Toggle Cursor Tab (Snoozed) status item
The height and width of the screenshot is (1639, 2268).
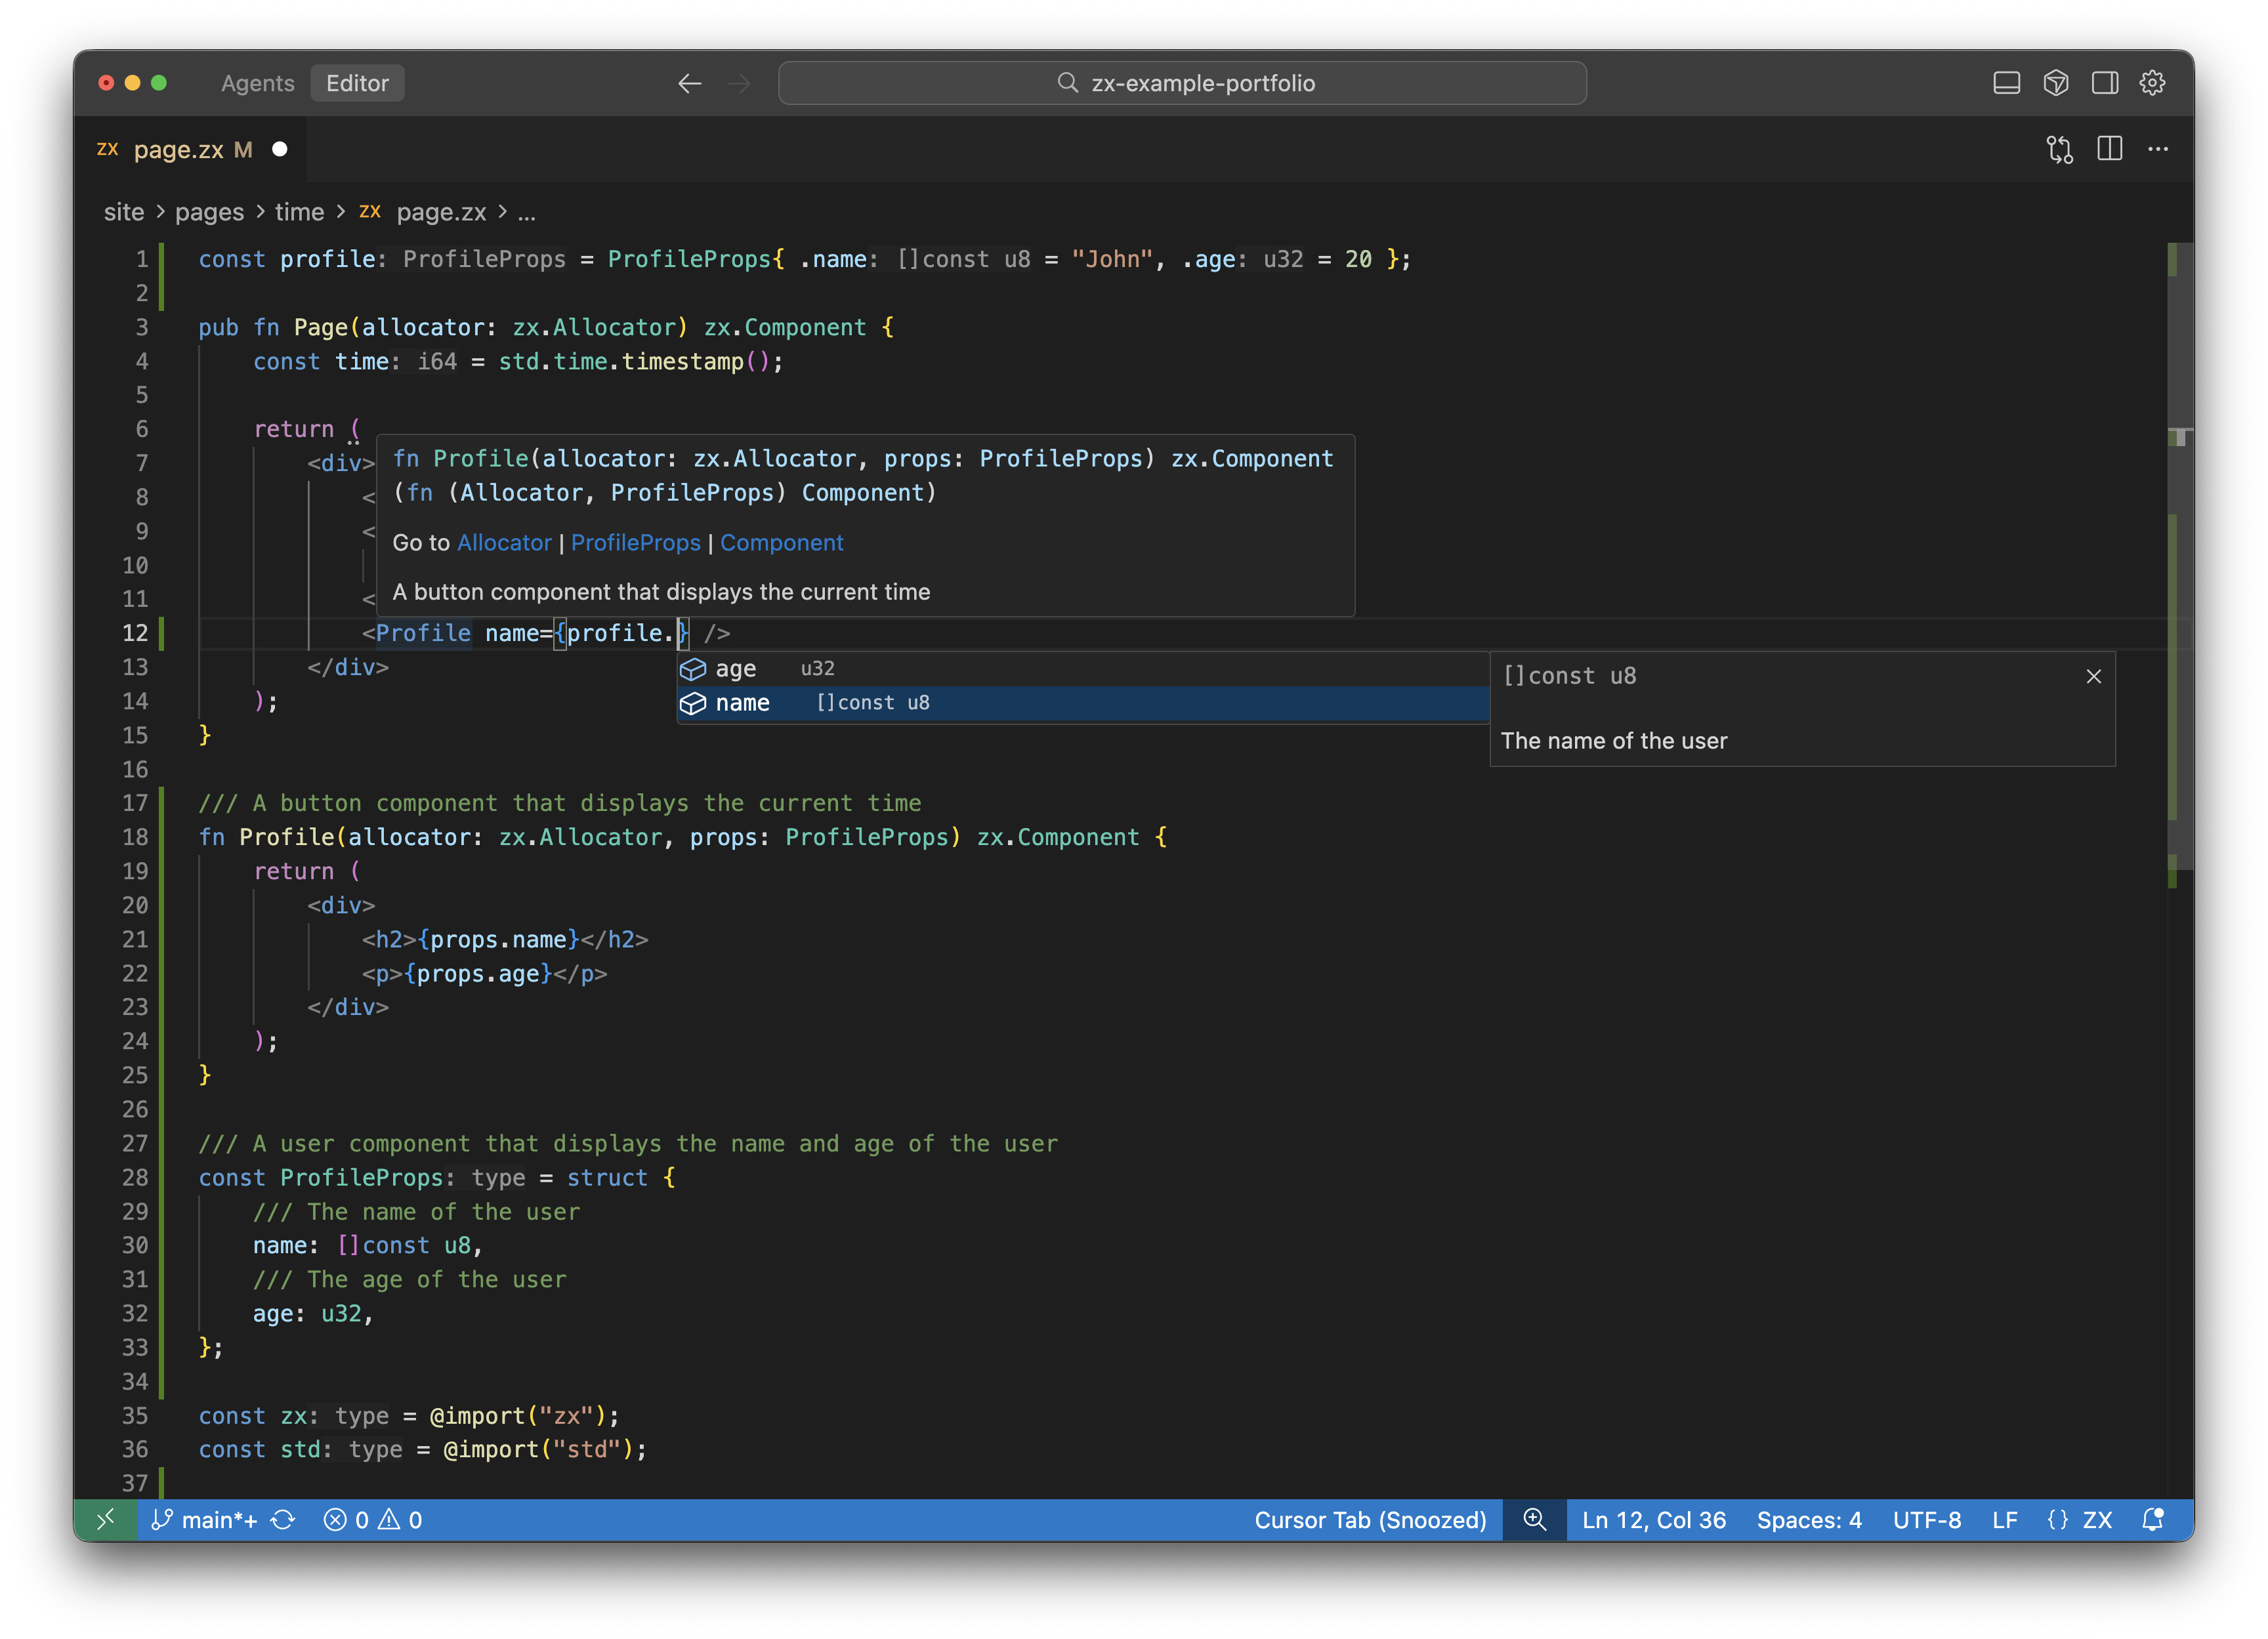click(x=1370, y=1519)
